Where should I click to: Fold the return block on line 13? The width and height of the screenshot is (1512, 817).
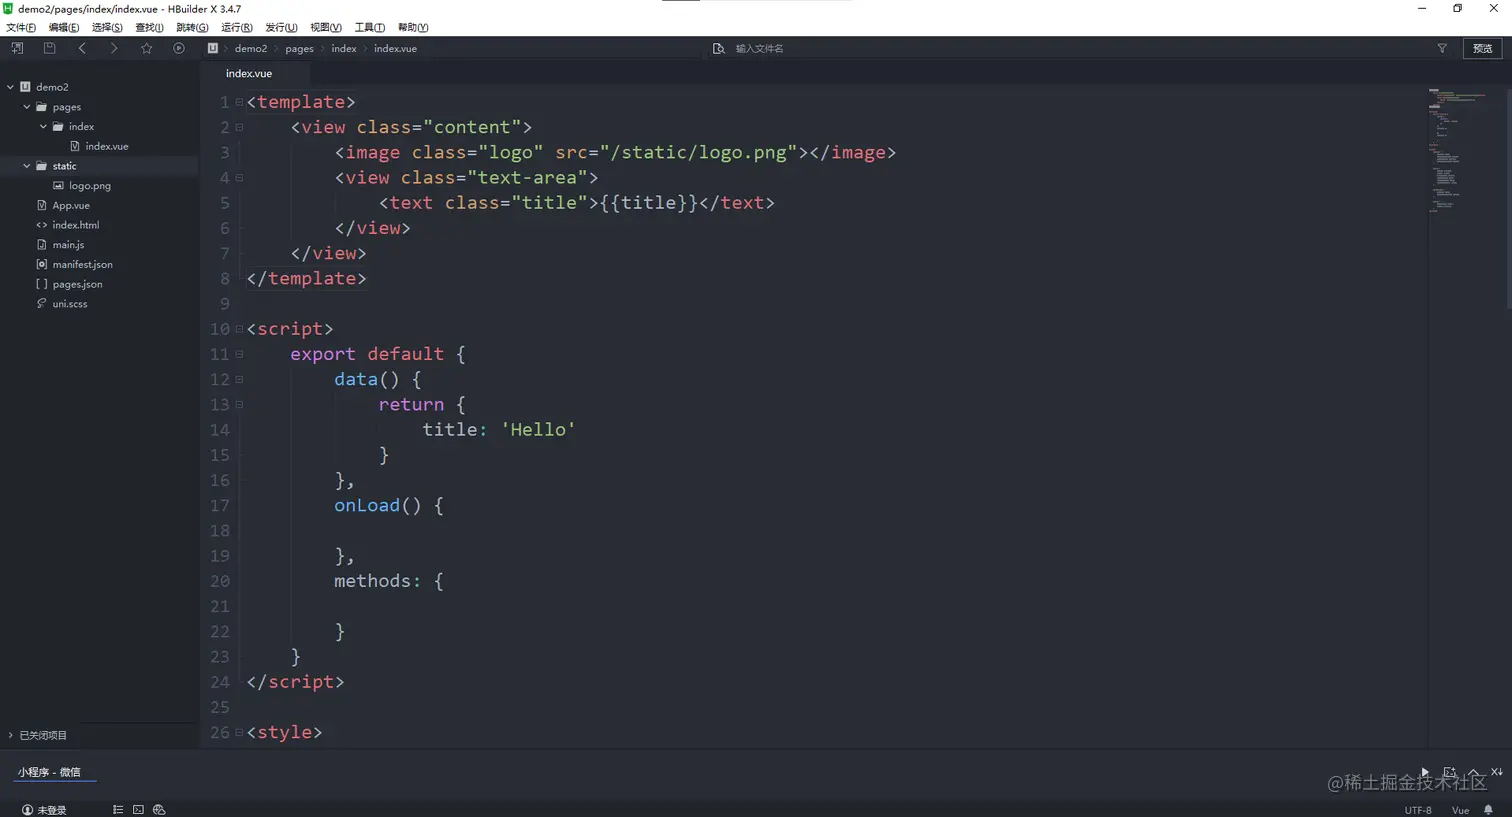coord(239,404)
